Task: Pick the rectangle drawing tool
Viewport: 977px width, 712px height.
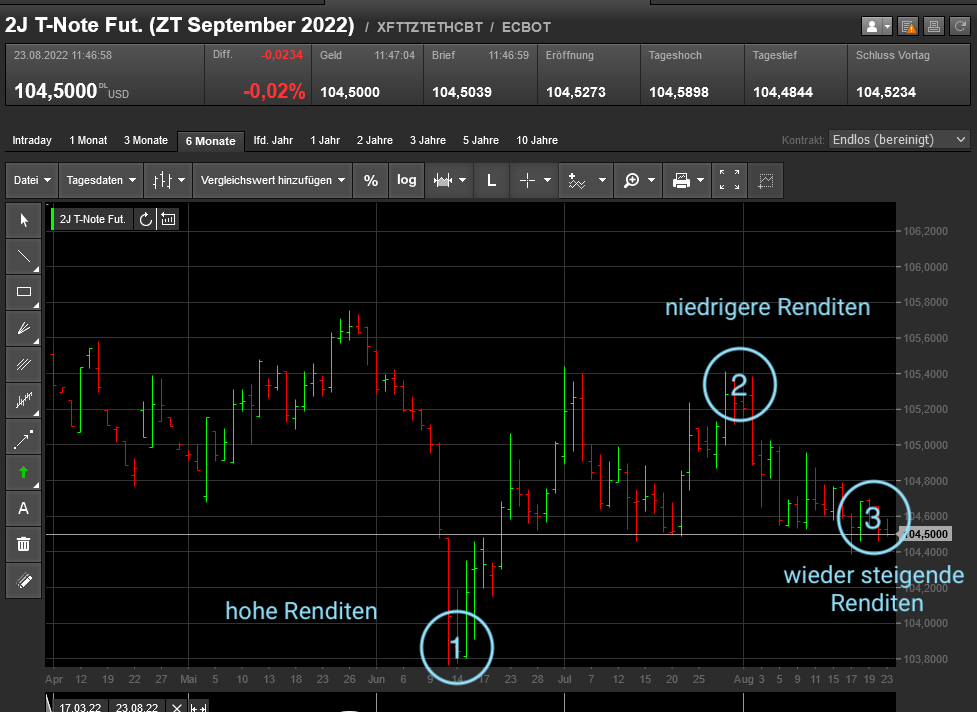Action: 24,292
